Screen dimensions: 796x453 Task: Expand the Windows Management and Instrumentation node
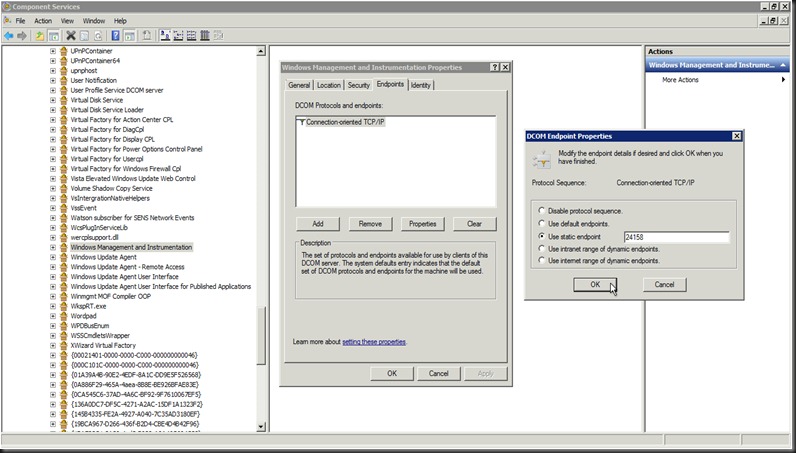click(x=53, y=247)
